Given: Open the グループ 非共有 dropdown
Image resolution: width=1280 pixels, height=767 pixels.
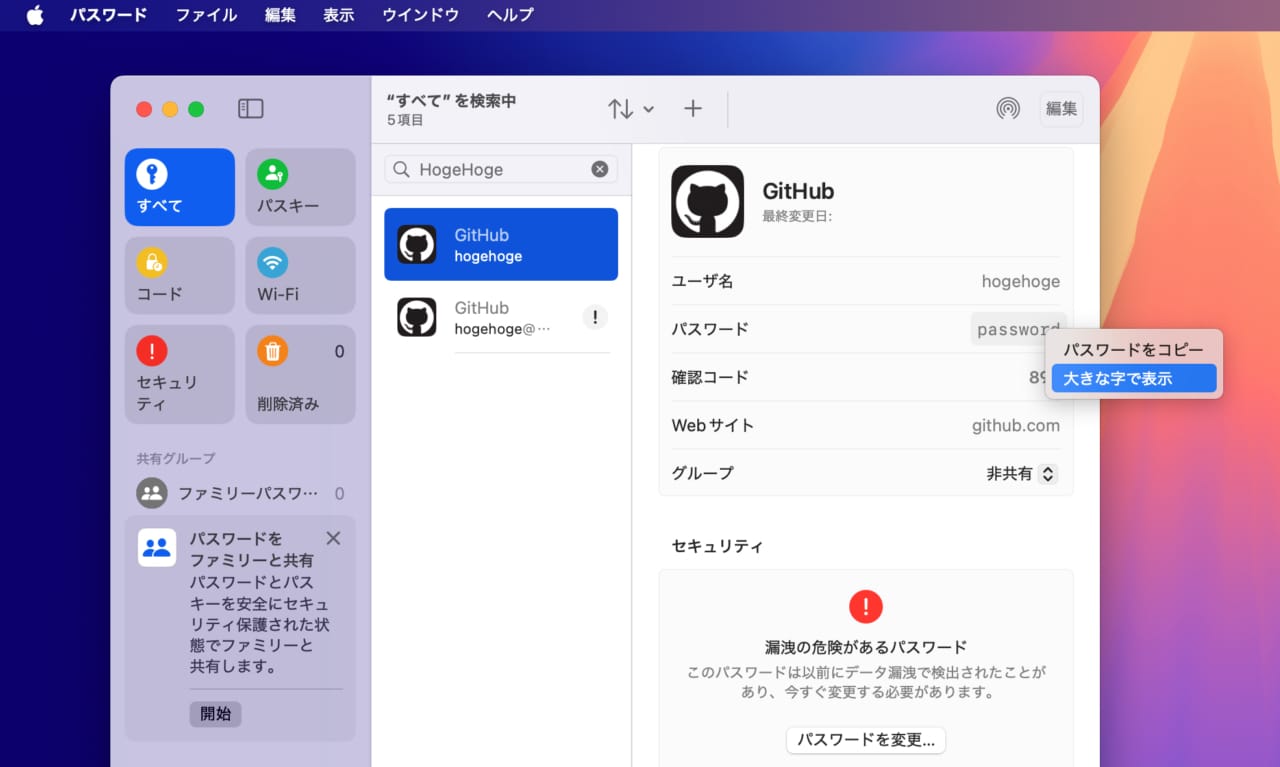Looking at the screenshot, I should click(x=1021, y=473).
